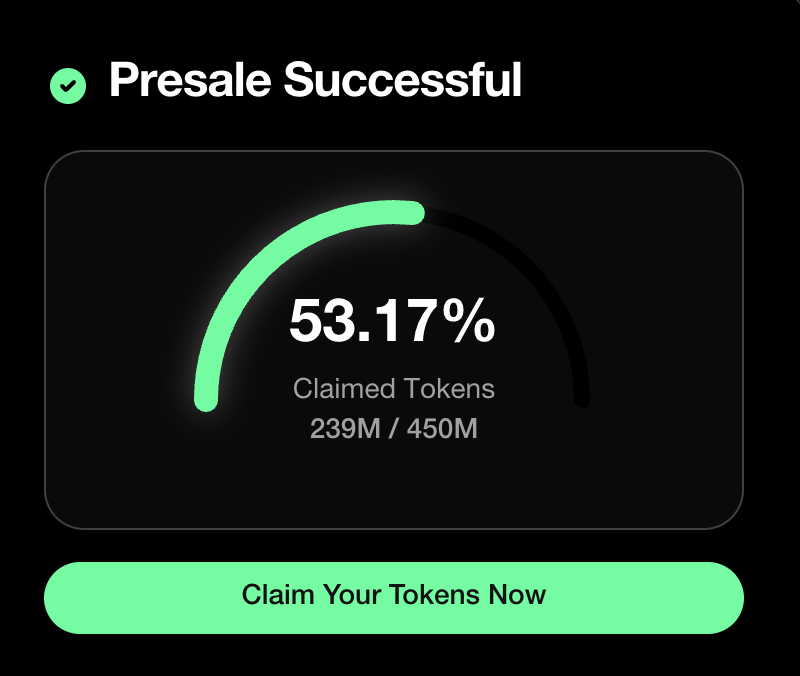
Task: Click the rounded tip of the green arc
Action: [413, 212]
